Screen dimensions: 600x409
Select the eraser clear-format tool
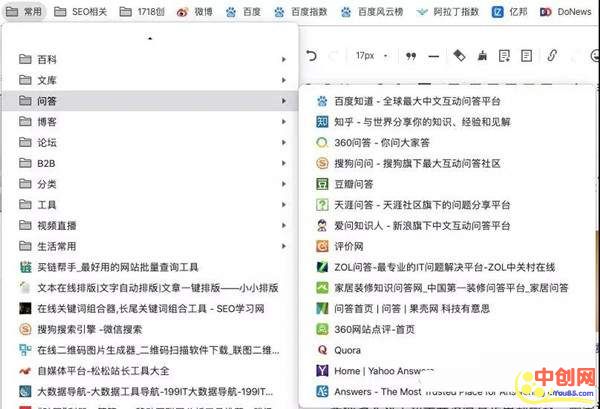point(459,56)
